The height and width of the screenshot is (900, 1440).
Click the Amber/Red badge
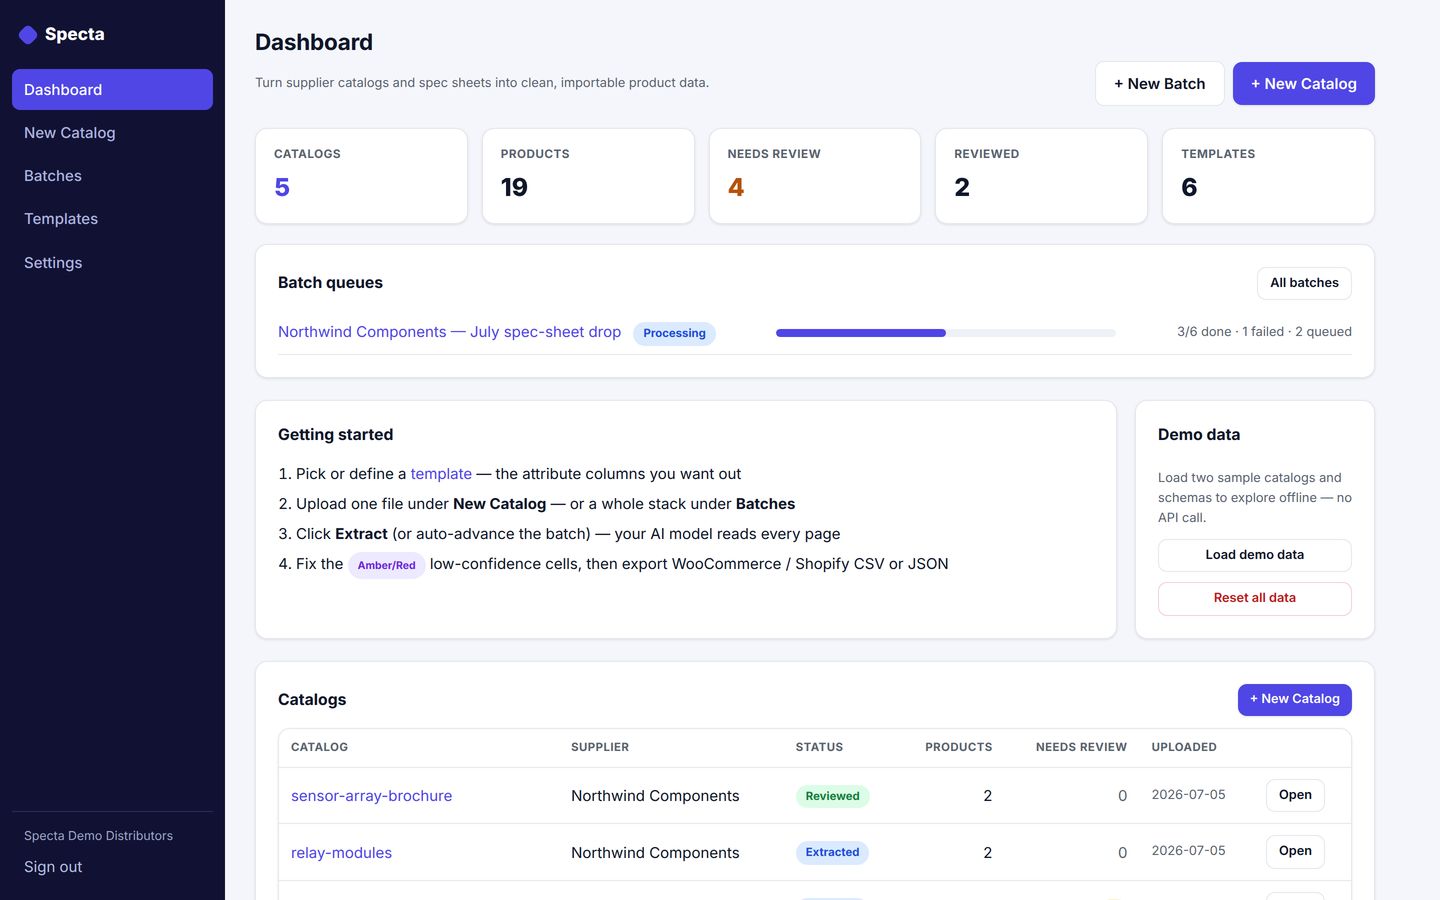click(386, 565)
